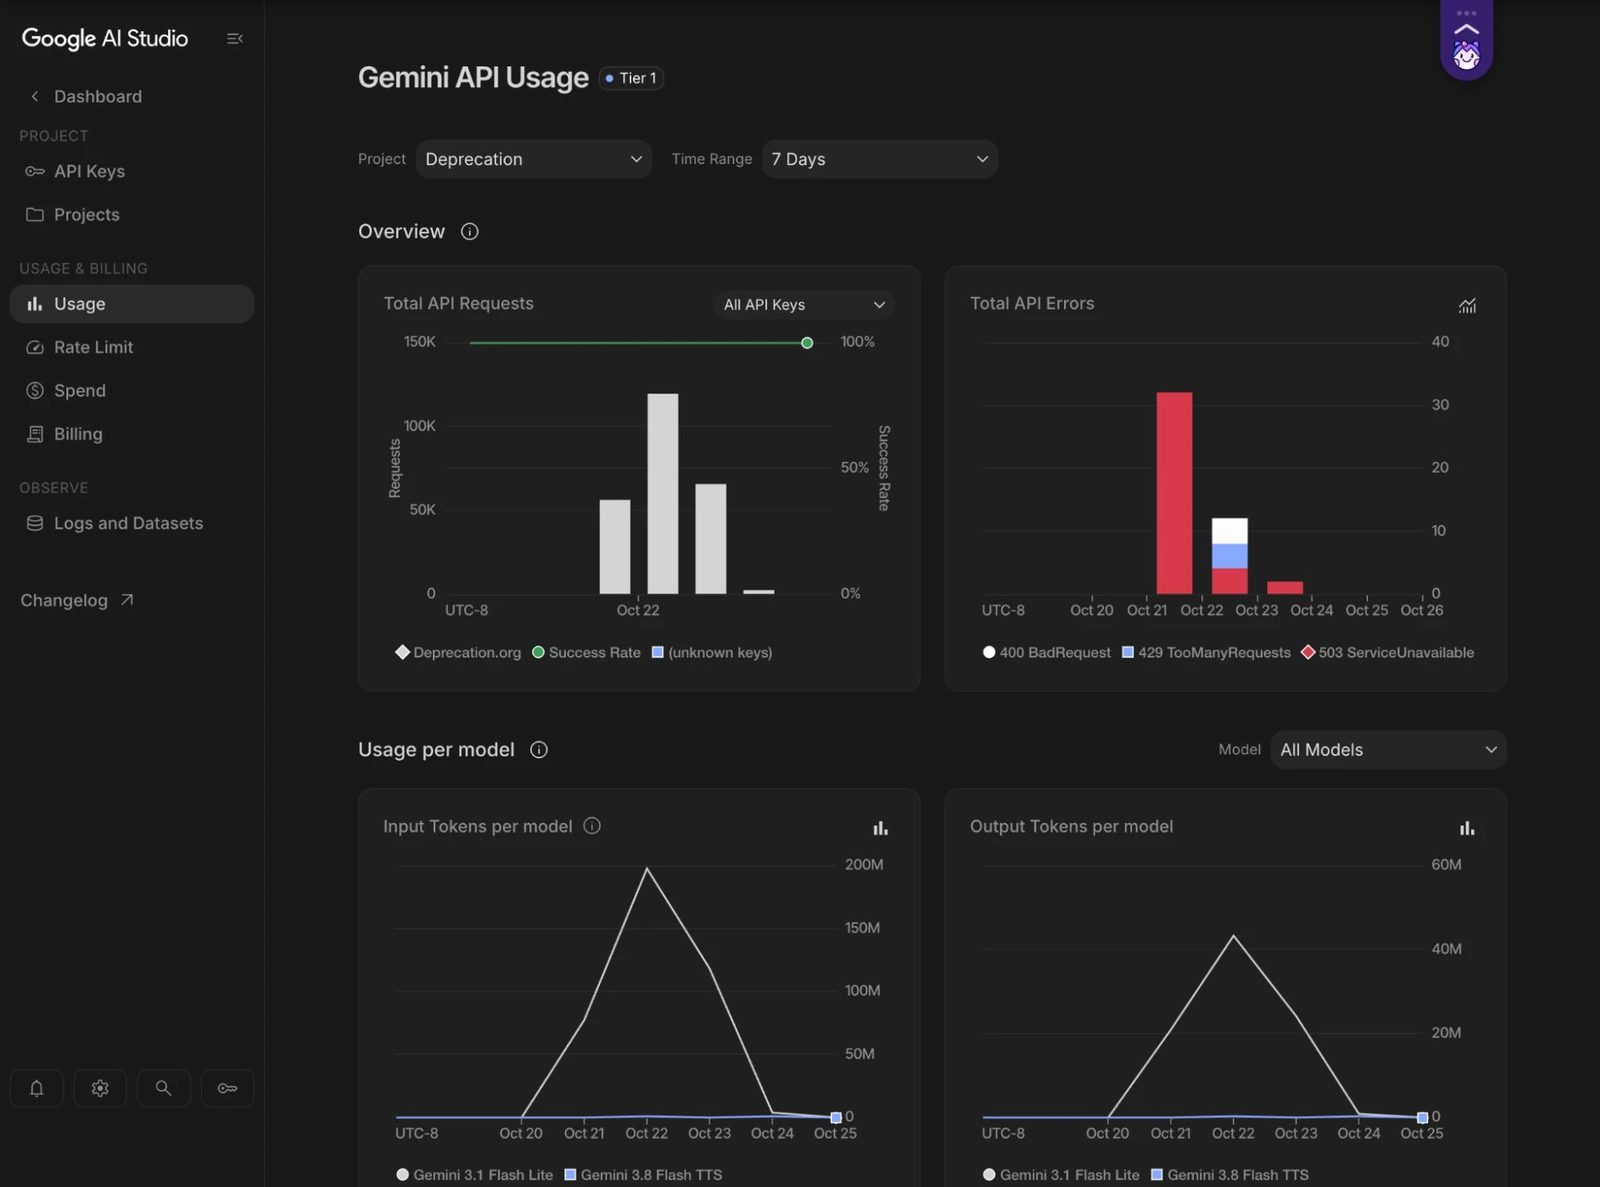This screenshot has height=1187, width=1600.
Task: Click the Overview info icon
Action: point(469,232)
